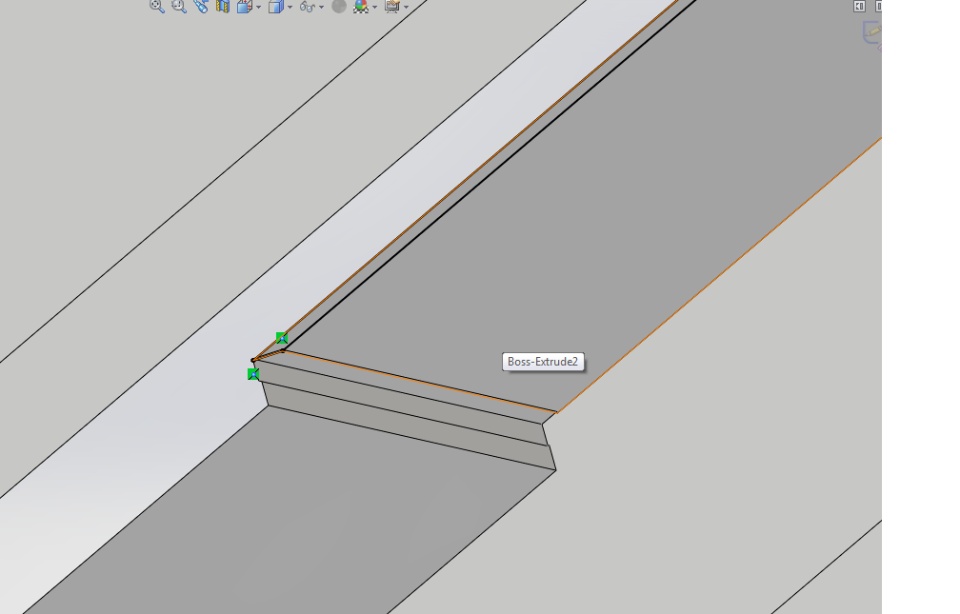Expand the Apply Scene dropdown arrow
This screenshot has height=614, width=960.
375,7
